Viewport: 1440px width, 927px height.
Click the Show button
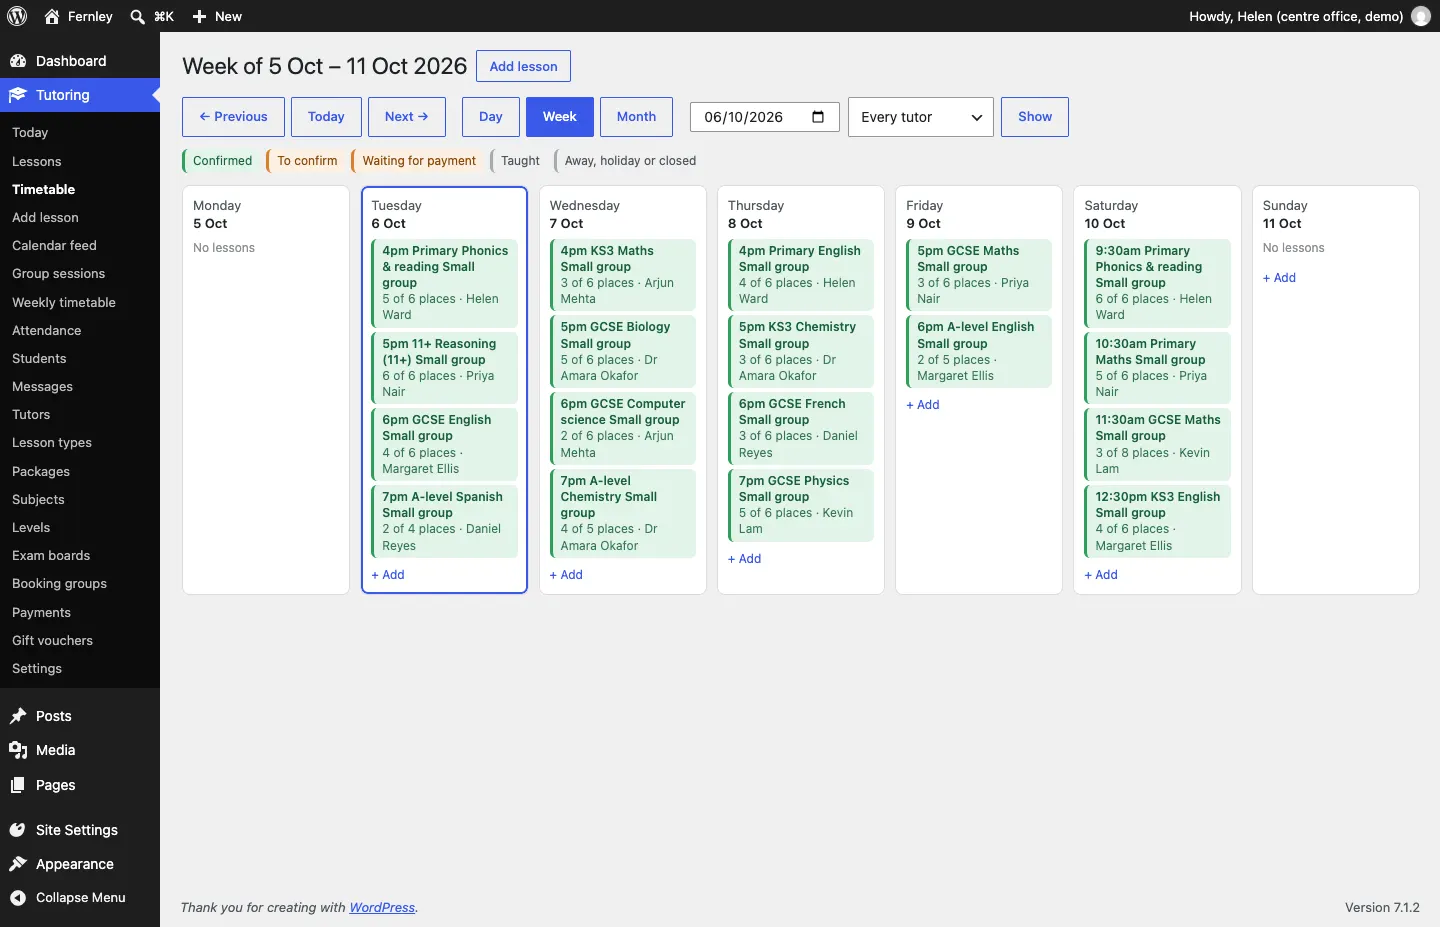click(x=1035, y=117)
